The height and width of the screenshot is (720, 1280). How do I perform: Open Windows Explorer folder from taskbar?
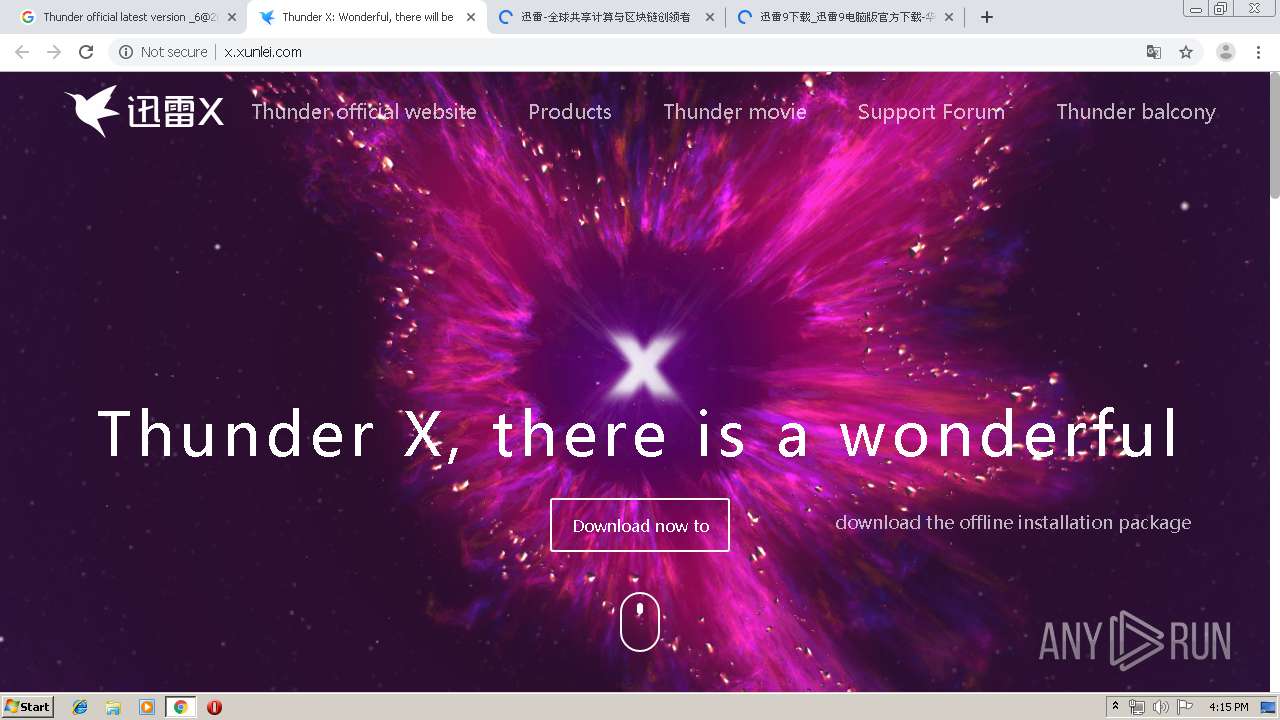coord(113,707)
